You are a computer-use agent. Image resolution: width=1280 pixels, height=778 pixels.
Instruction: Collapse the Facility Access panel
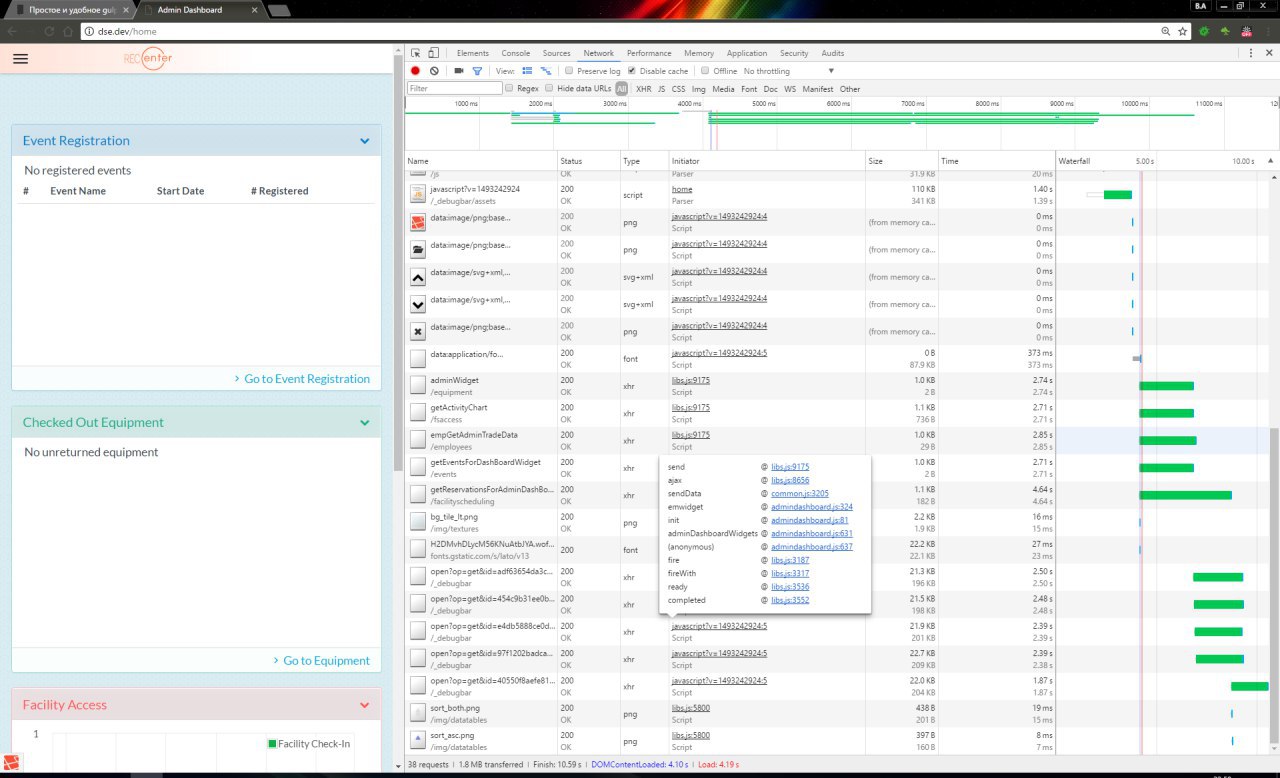click(365, 705)
